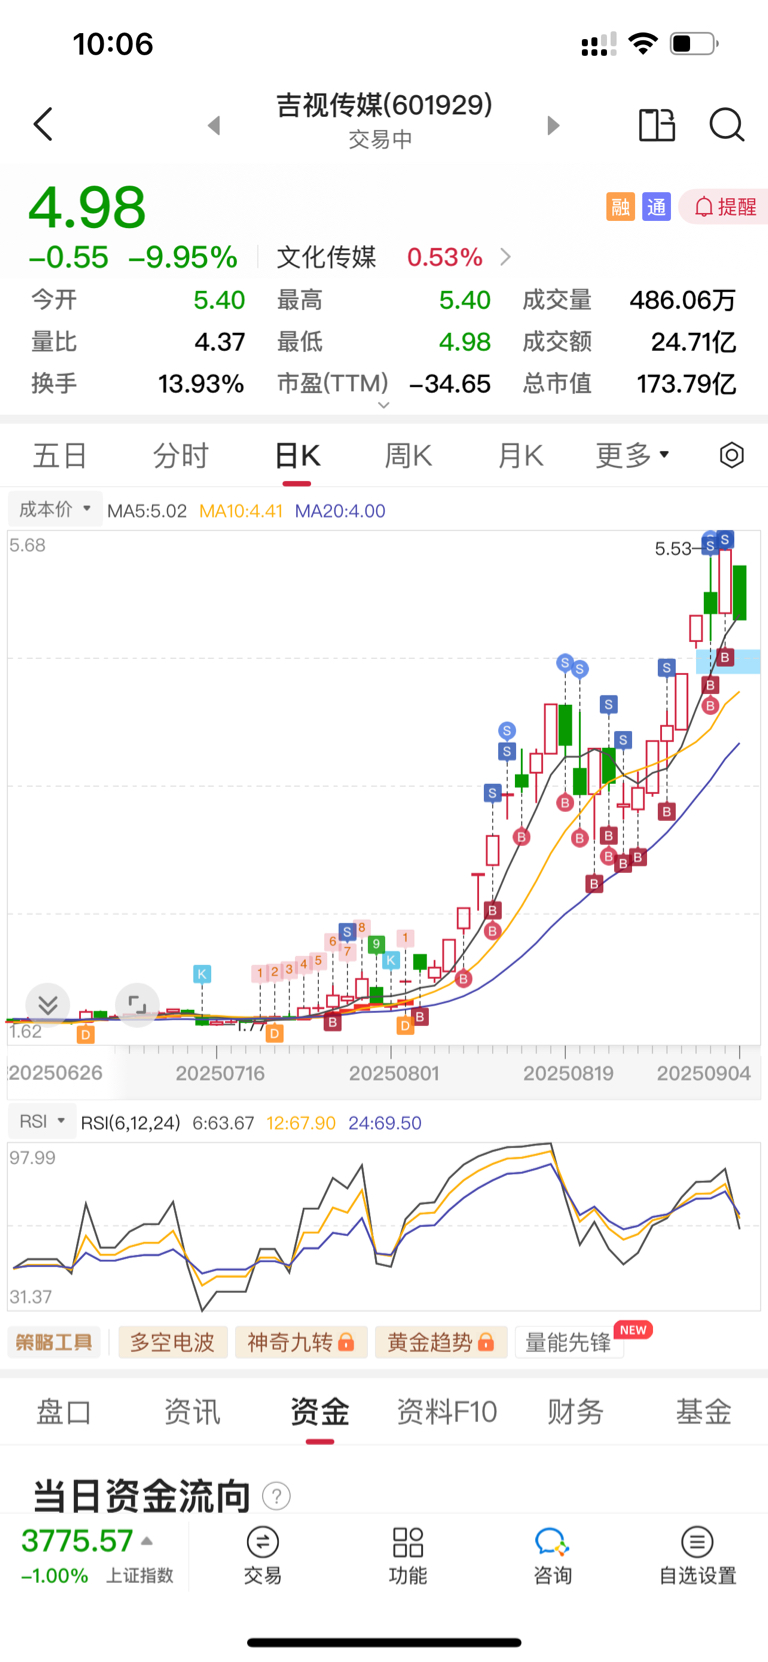Viewport: 768px width, 1662px height.
Task: Open the 财务 tab
Action: (575, 1412)
